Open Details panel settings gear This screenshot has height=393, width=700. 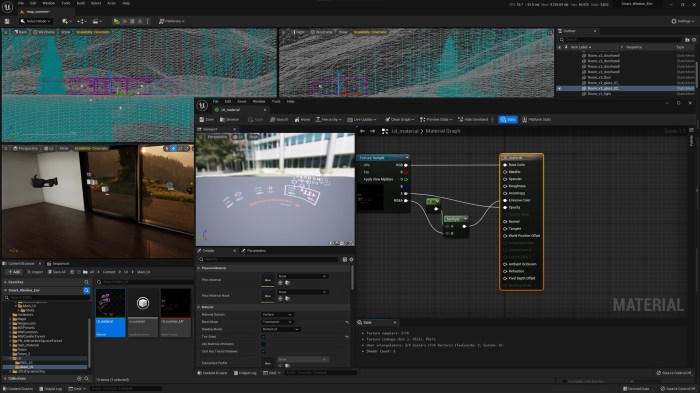pyautogui.click(x=351, y=259)
